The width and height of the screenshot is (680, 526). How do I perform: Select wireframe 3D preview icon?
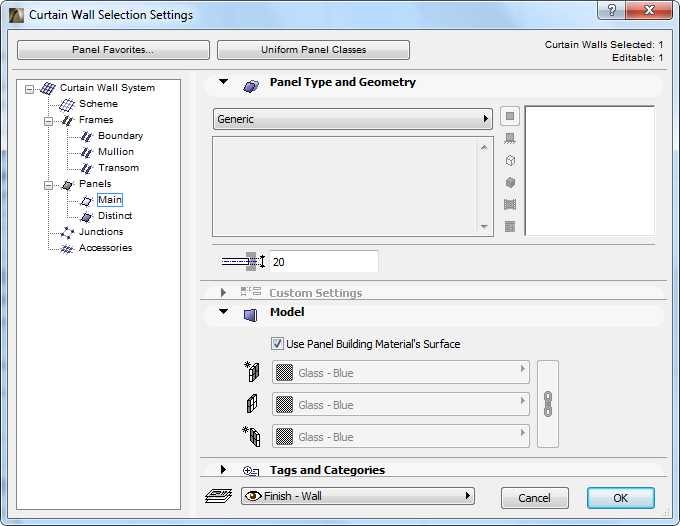pos(510,160)
